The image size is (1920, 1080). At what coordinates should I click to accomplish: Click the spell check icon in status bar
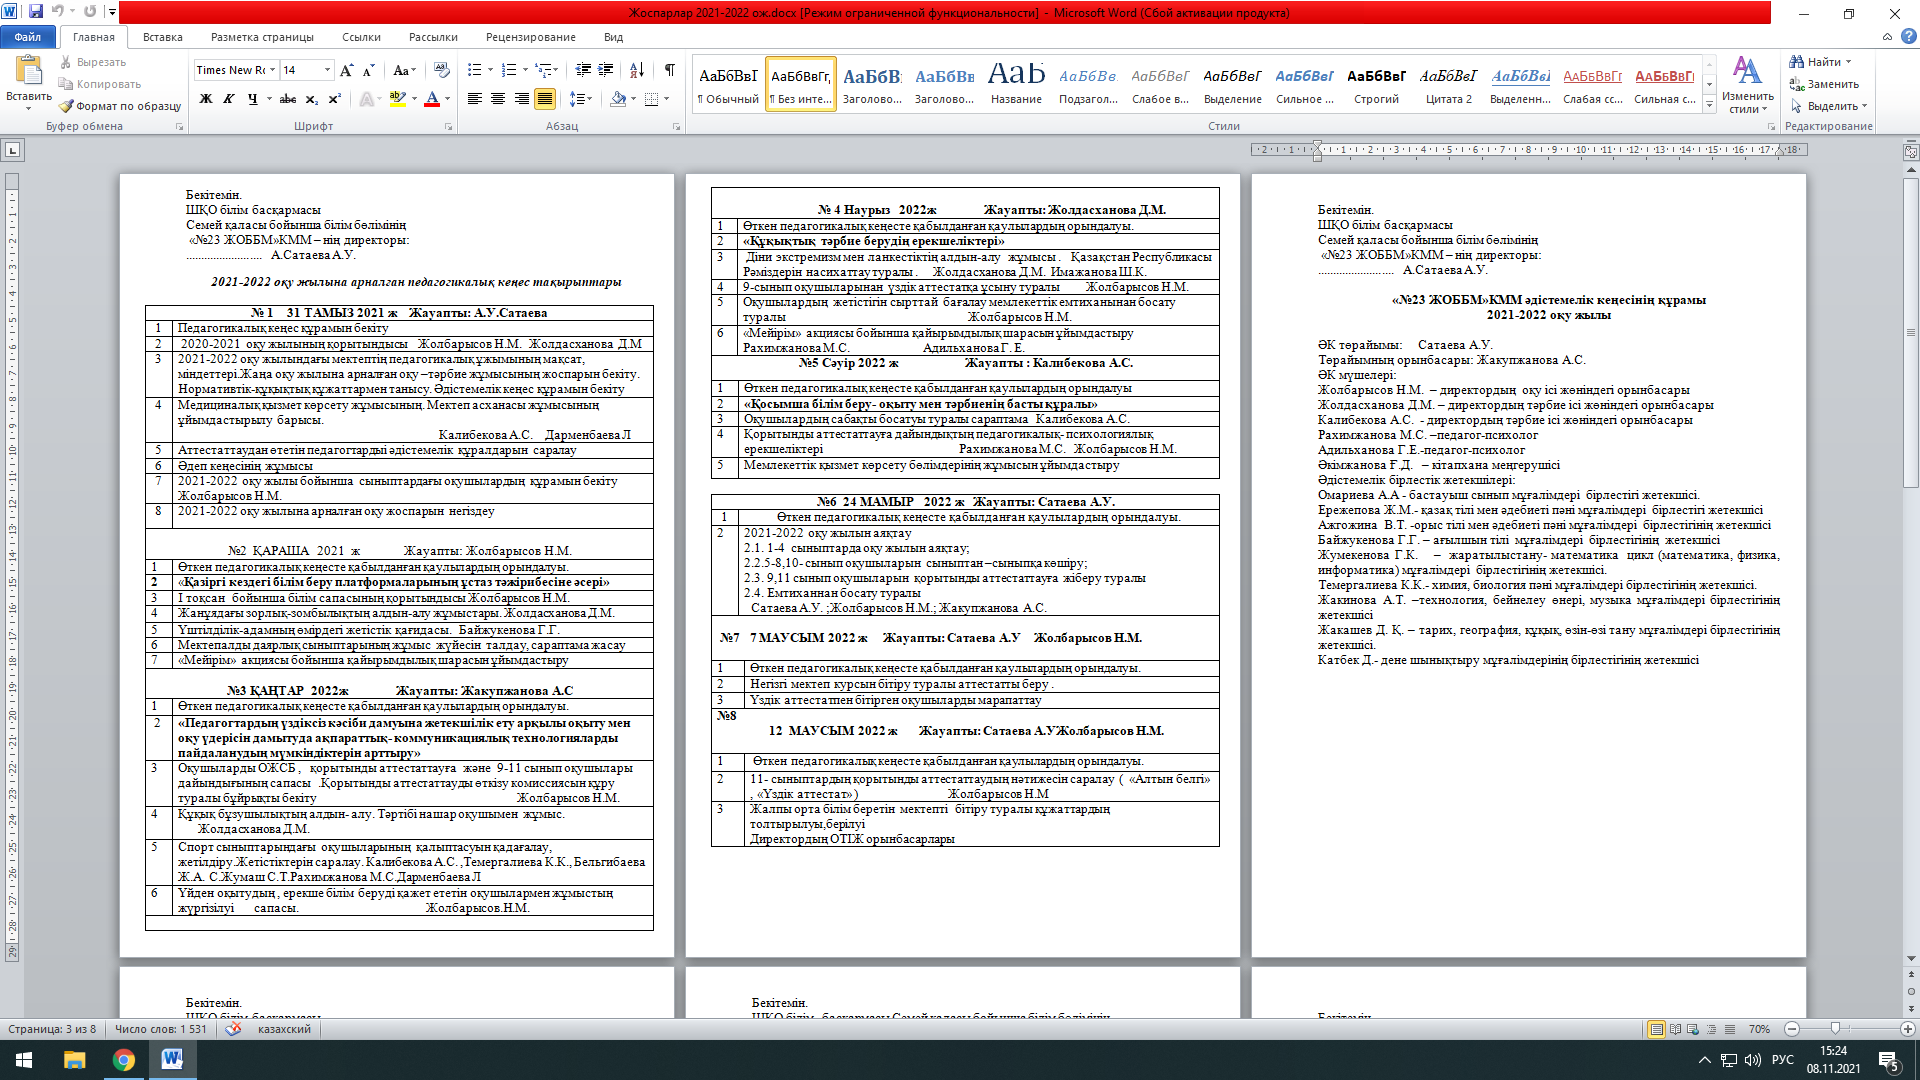click(x=233, y=1029)
